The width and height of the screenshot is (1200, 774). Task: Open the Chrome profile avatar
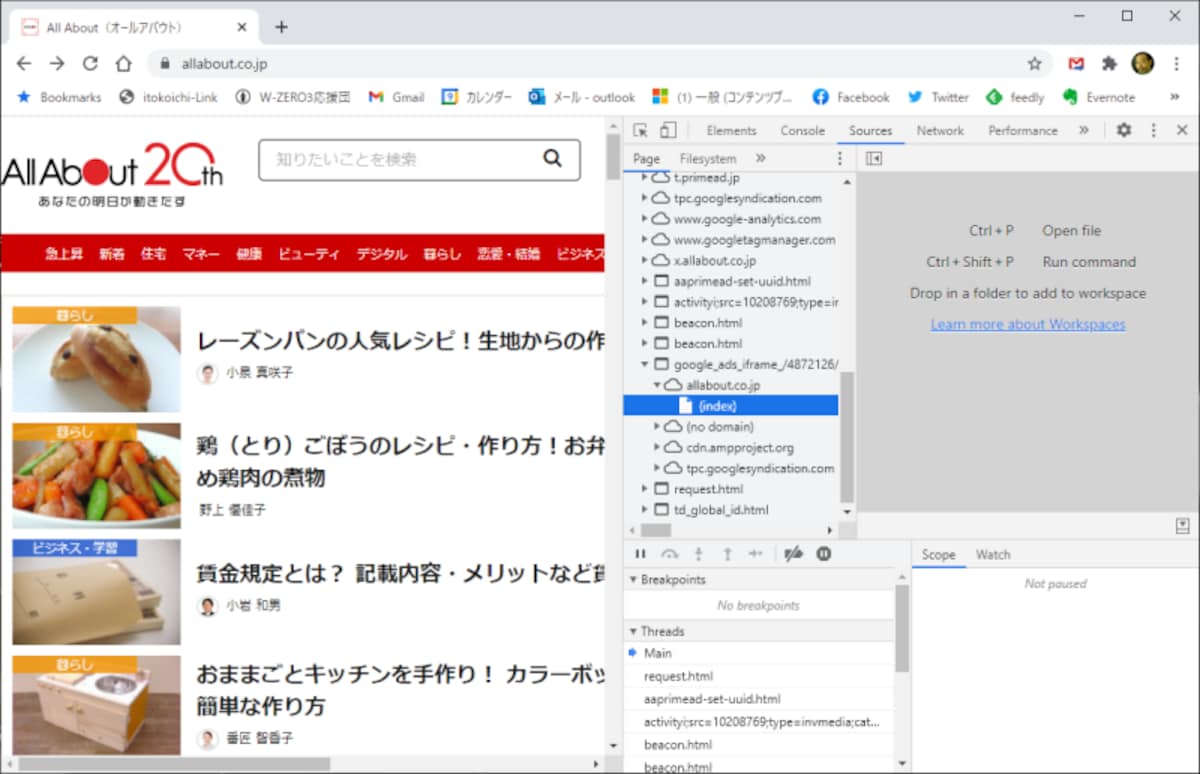(x=1143, y=63)
